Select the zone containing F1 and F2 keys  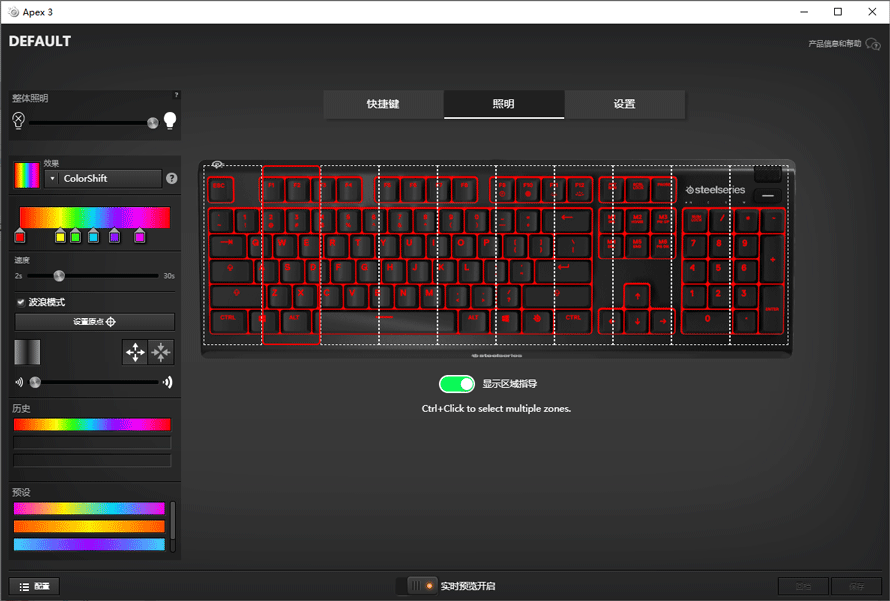click(291, 255)
